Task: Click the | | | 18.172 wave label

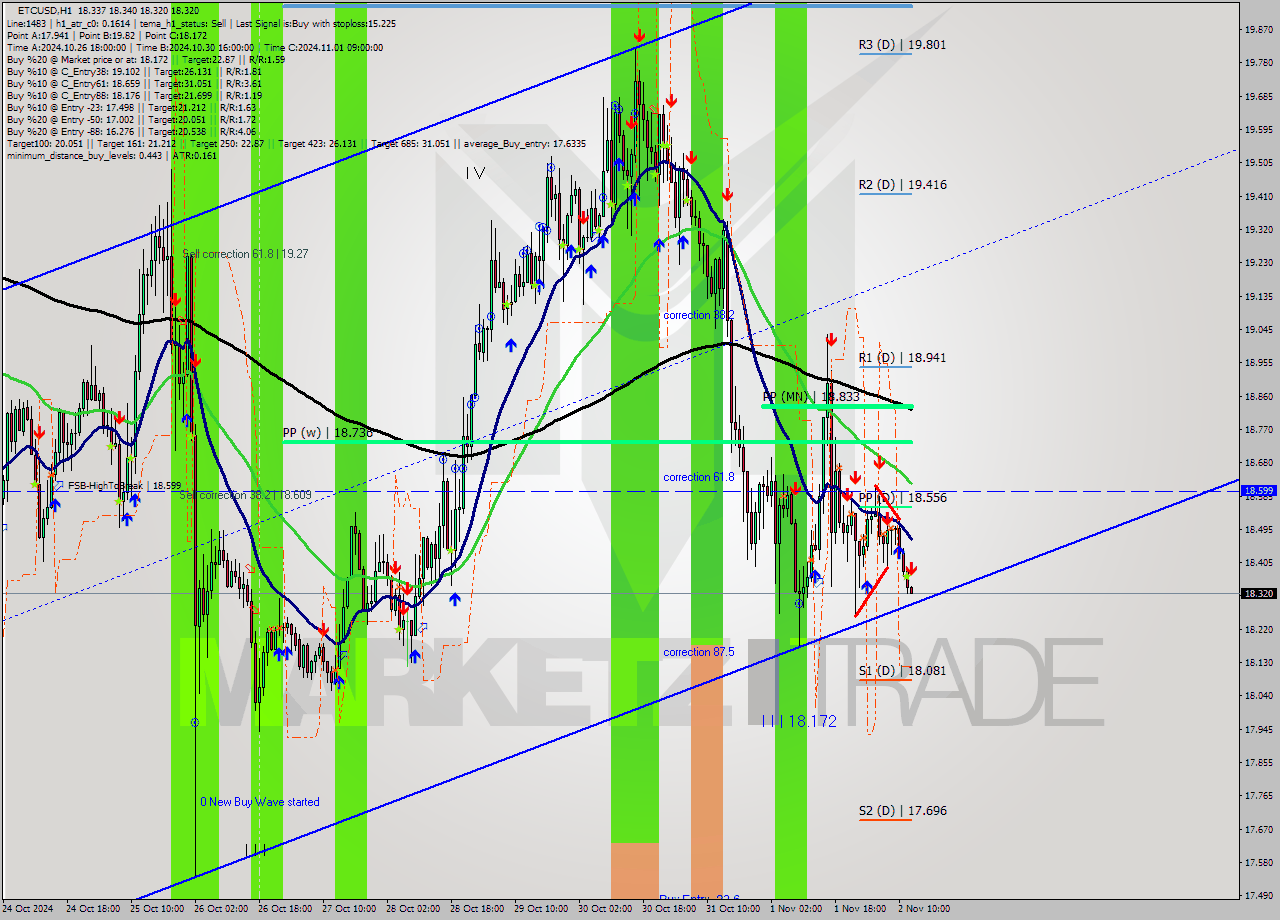Action: 799,720
